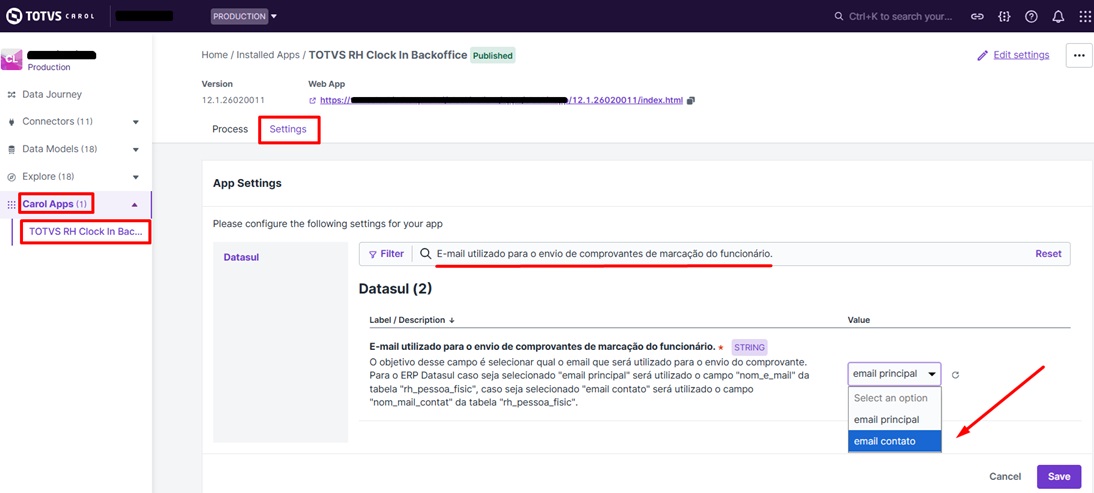This screenshot has height=493, width=1094.
Task: Expand the Data Models (18) arrow
Action: coord(136,150)
